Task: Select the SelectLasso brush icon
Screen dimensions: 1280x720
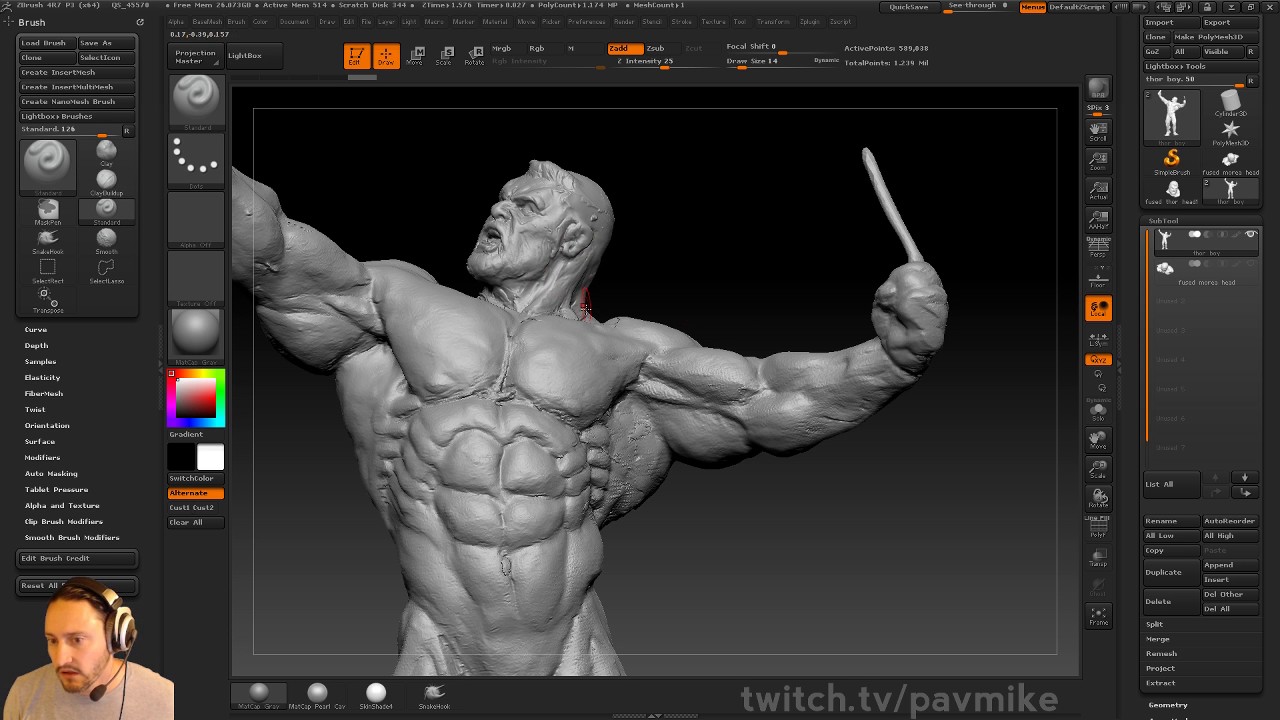Action: point(106,270)
